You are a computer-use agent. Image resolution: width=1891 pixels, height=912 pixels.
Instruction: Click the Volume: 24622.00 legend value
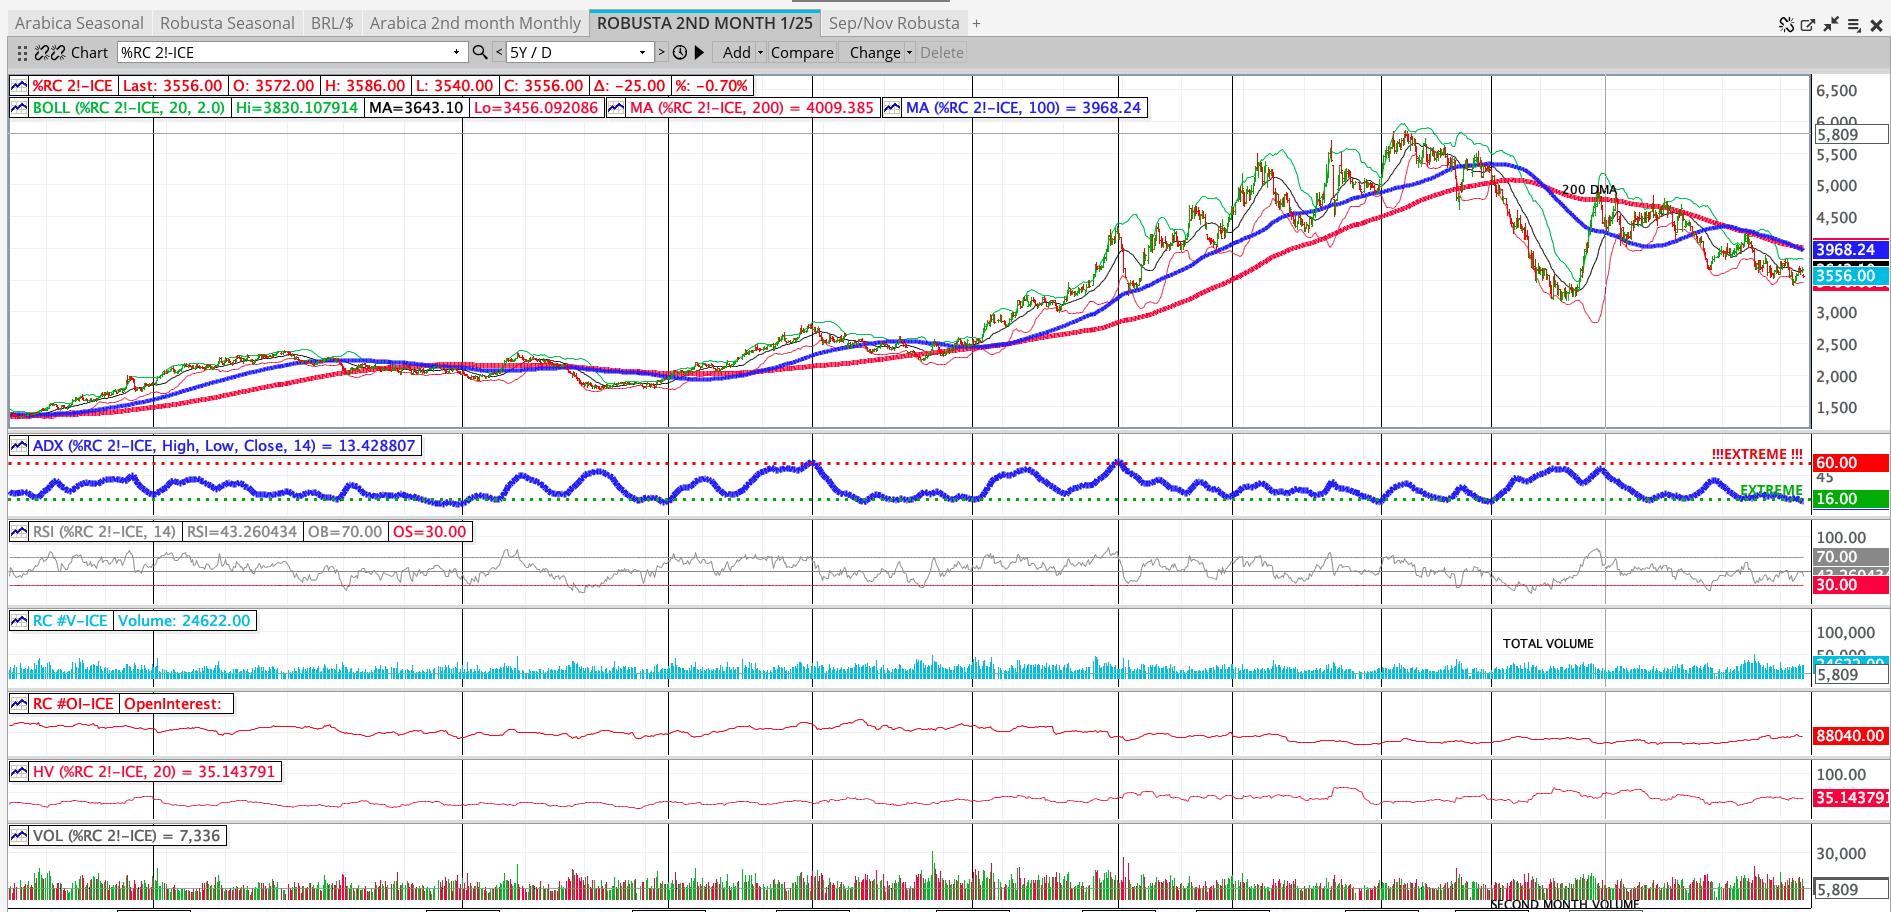pyautogui.click(x=184, y=621)
